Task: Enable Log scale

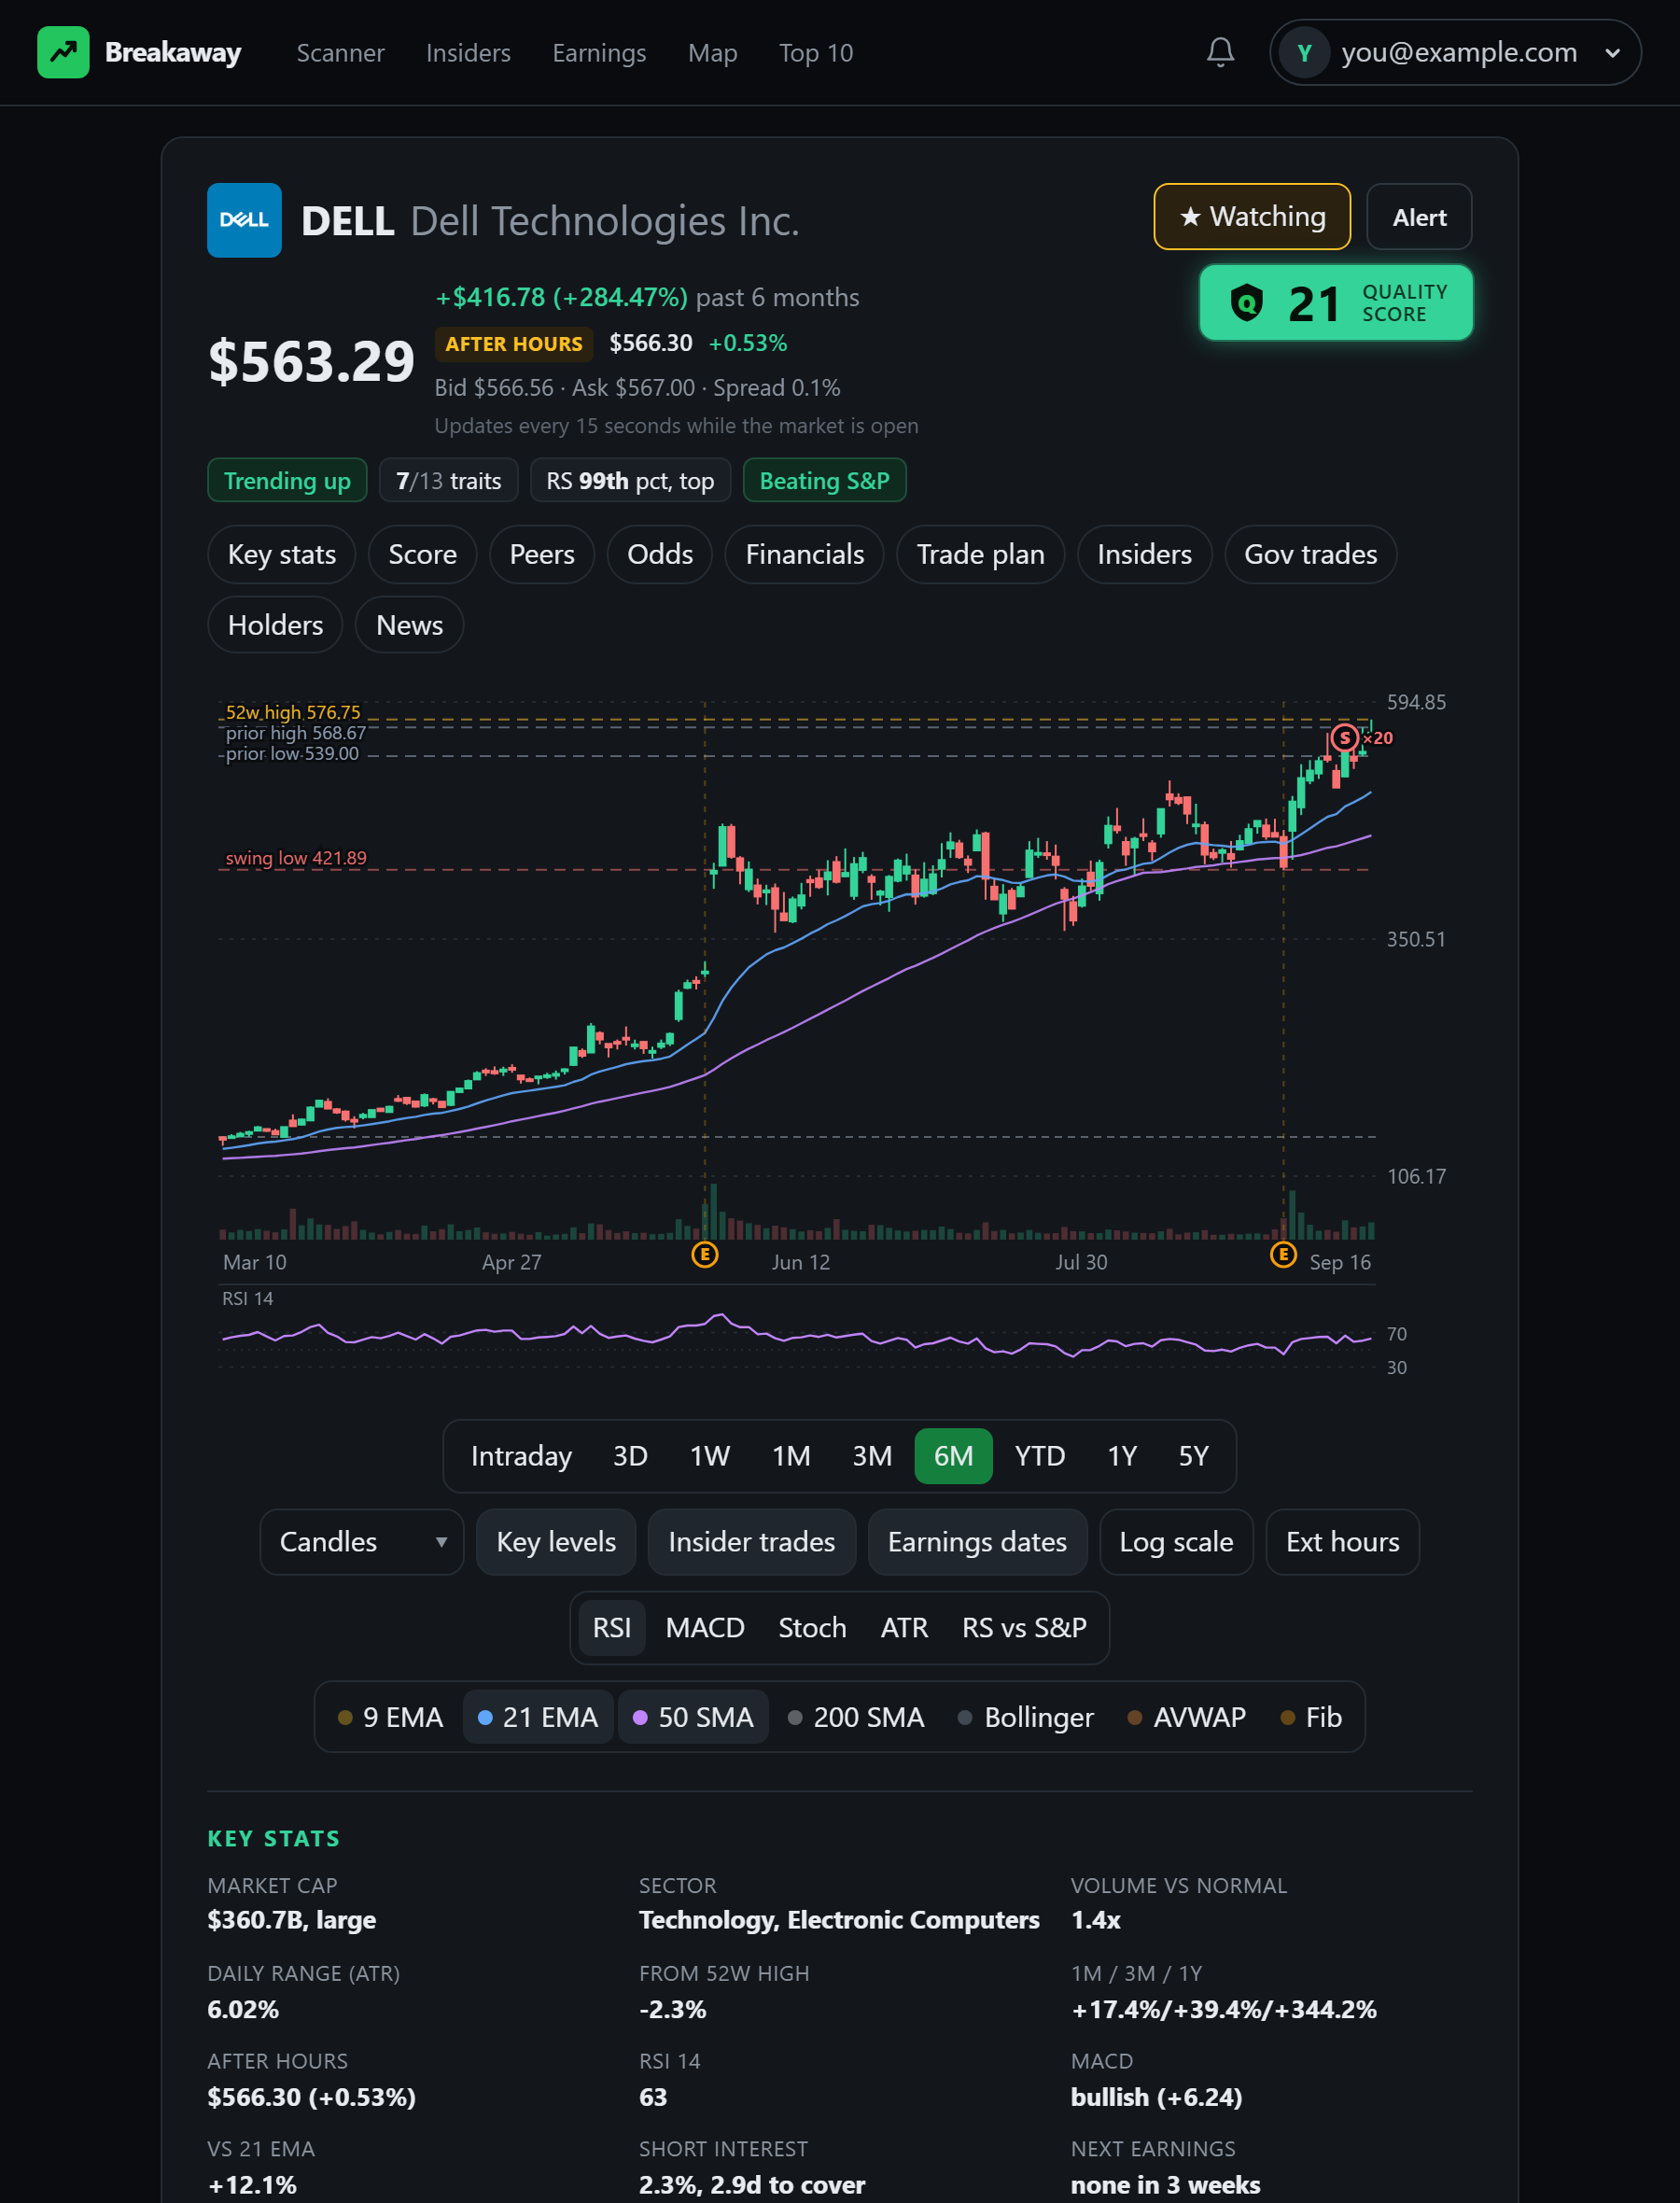Action: click(x=1176, y=1541)
